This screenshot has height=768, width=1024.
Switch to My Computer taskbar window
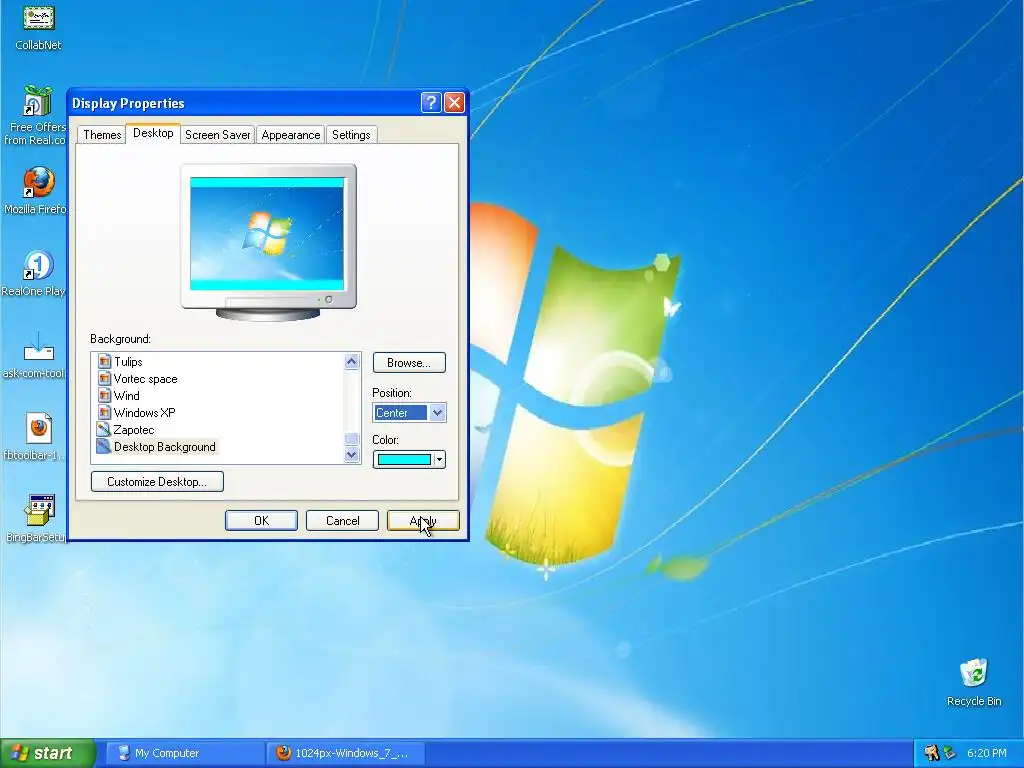click(185, 753)
